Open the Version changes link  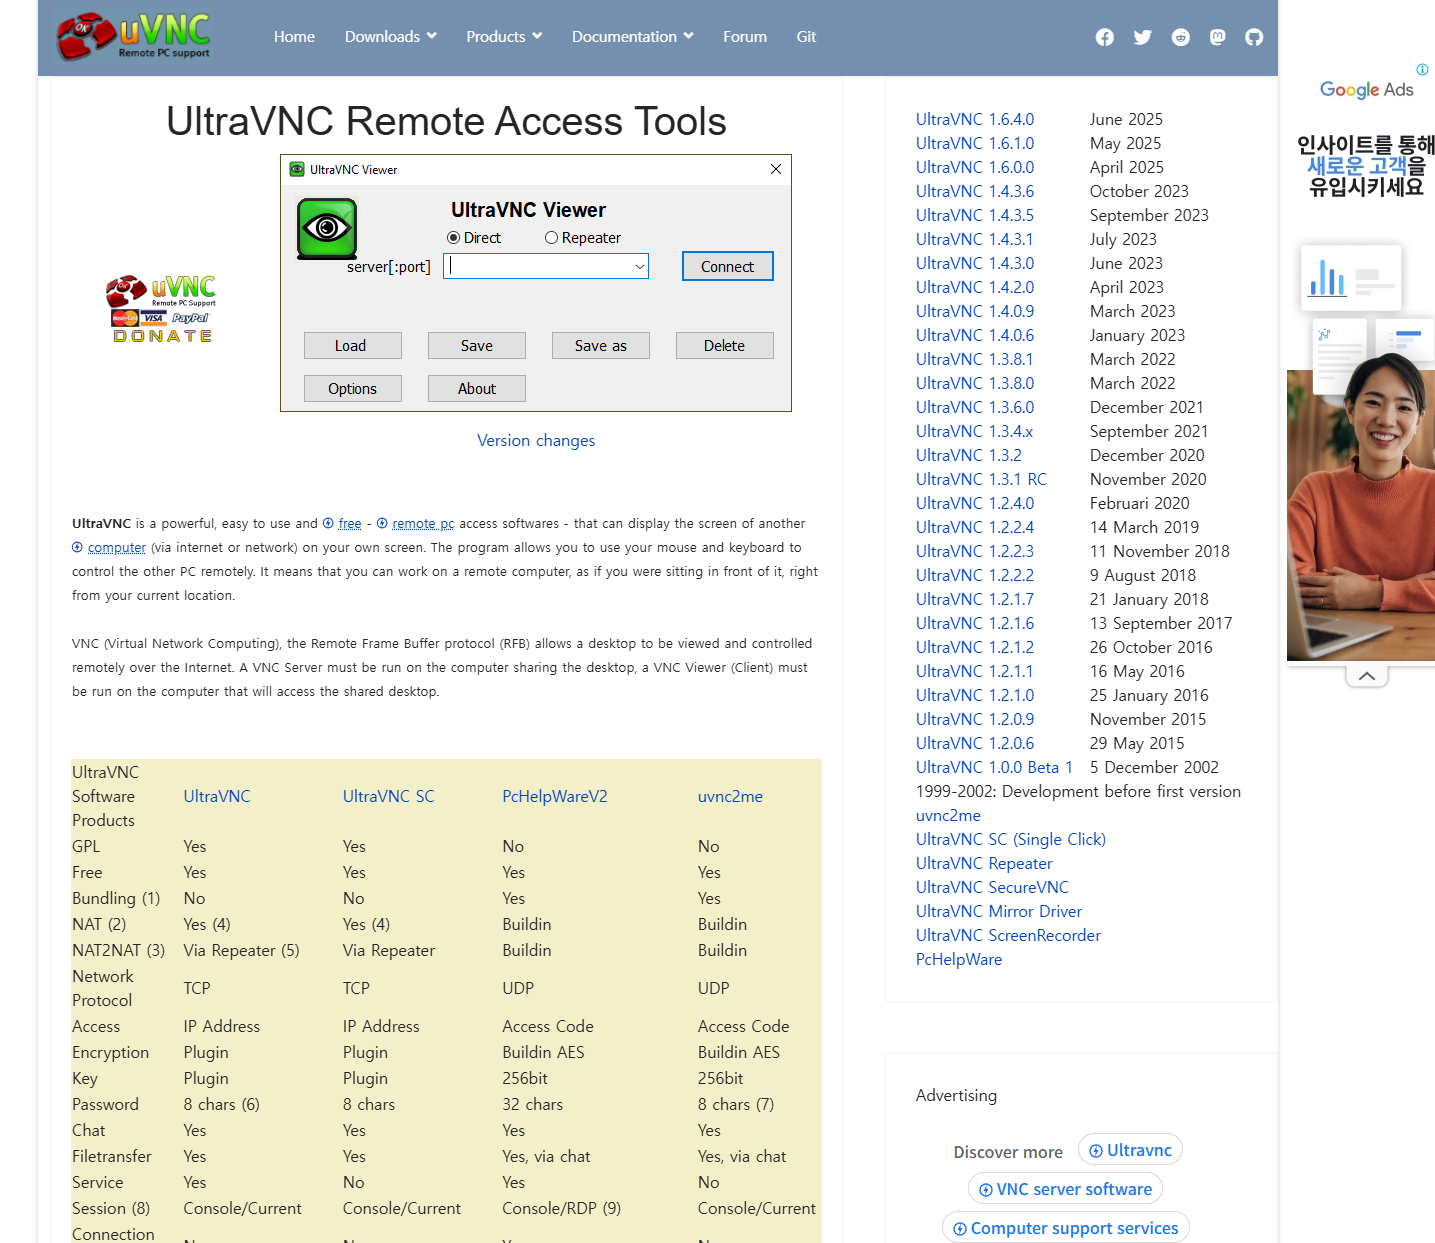536,440
